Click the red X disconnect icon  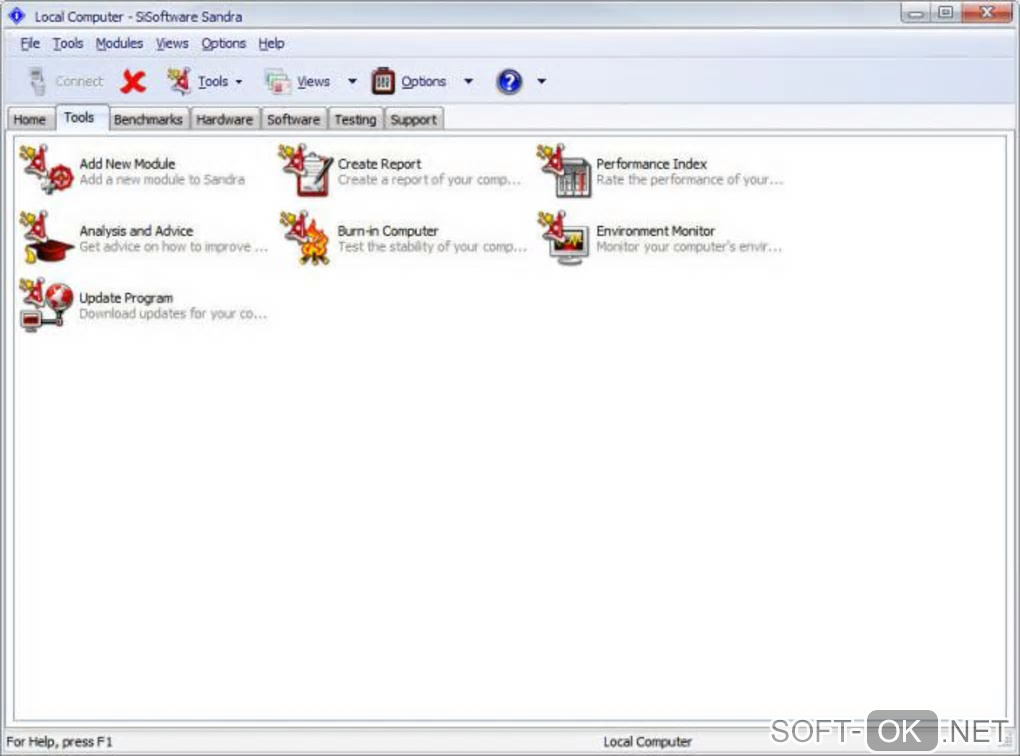pyautogui.click(x=133, y=81)
